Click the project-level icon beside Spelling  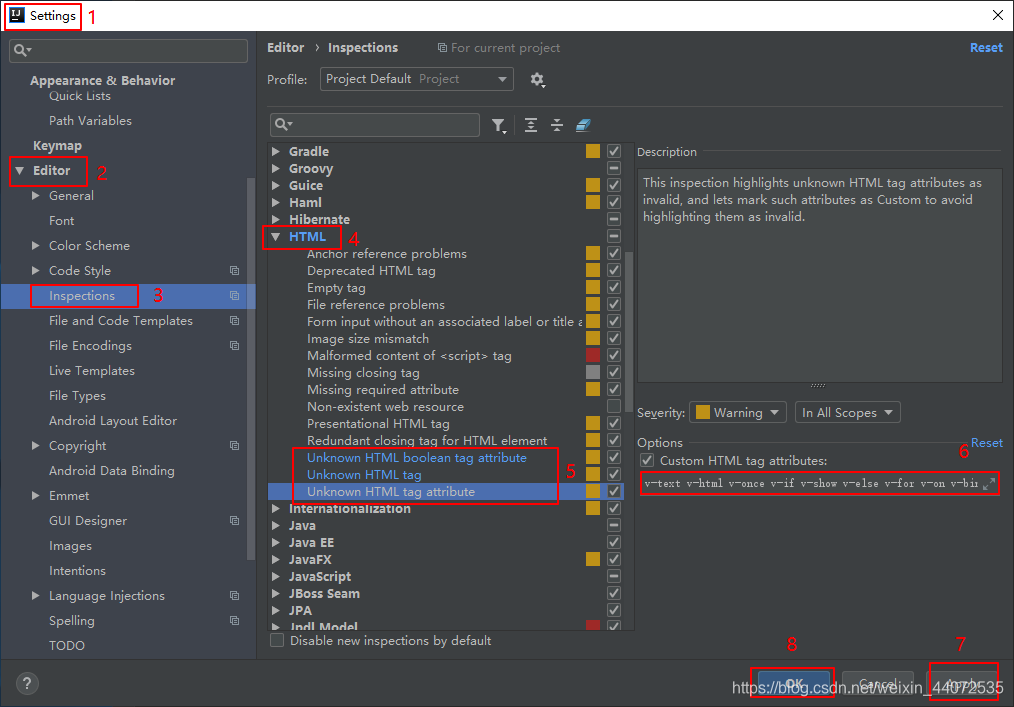pos(234,620)
